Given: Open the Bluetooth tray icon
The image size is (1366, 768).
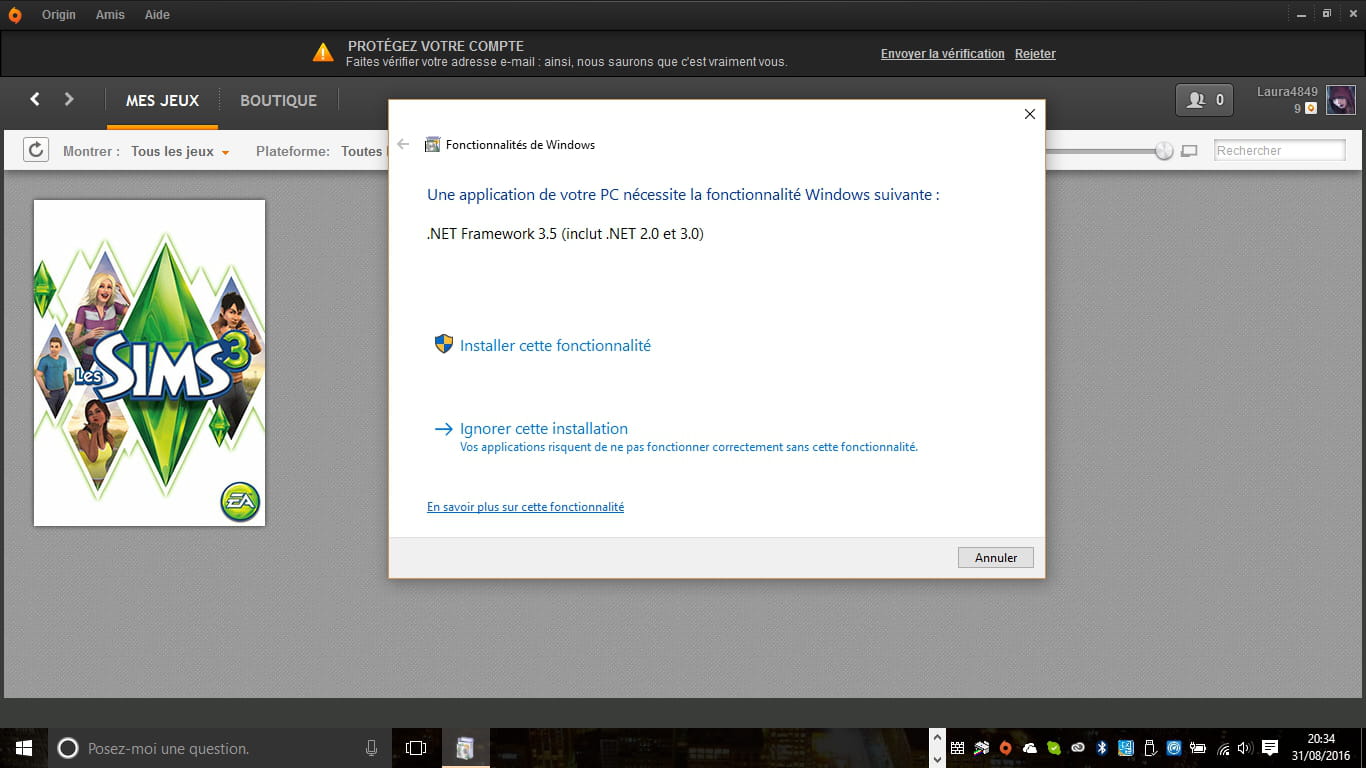Looking at the screenshot, I should point(1102,748).
